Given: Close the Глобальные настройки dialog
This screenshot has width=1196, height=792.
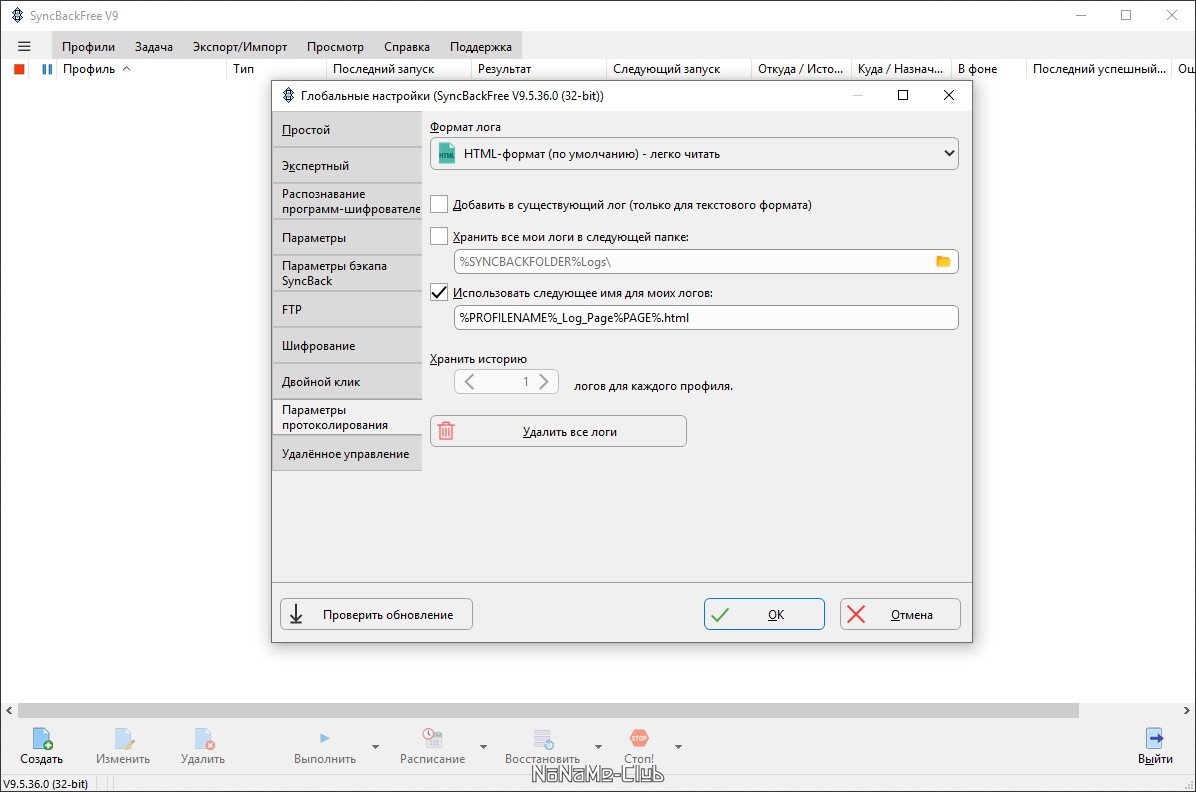Looking at the screenshot, I should [949, 95].
